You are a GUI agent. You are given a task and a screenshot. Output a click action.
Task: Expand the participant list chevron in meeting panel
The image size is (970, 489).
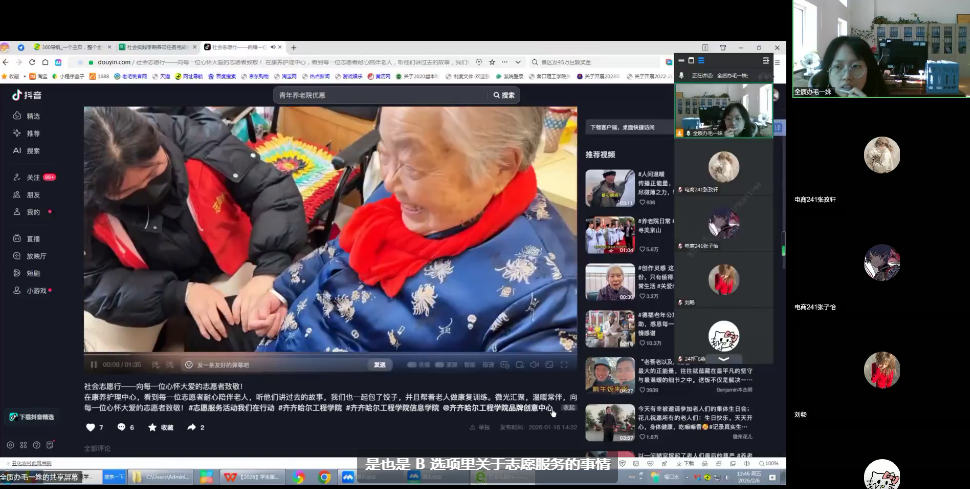click(x=724, y=357)
